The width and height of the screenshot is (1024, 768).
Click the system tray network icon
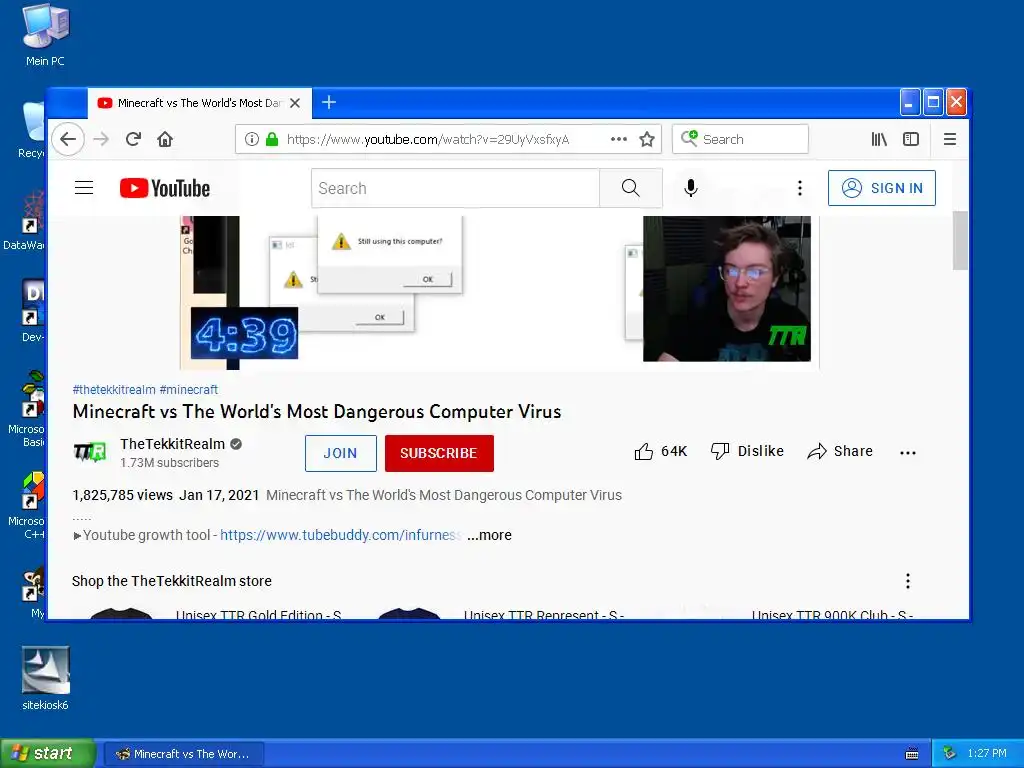(x=949, y=754)
